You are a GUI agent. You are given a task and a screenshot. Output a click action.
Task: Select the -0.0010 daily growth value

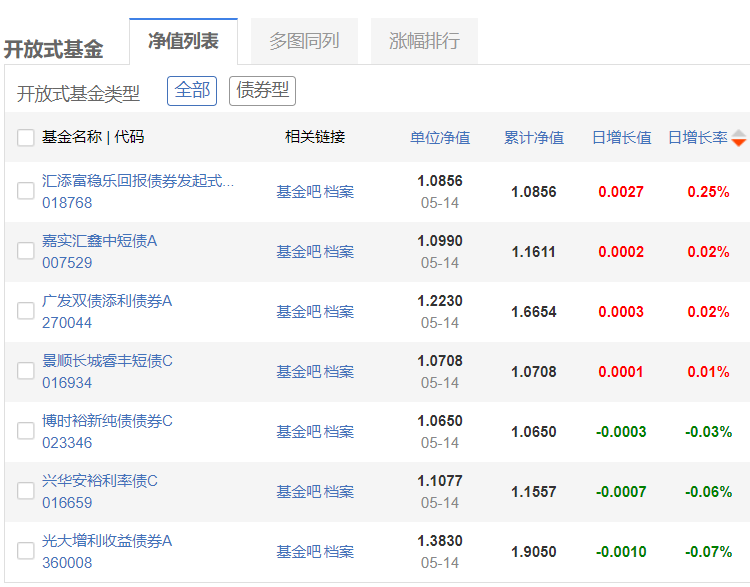tap(621, 552)
